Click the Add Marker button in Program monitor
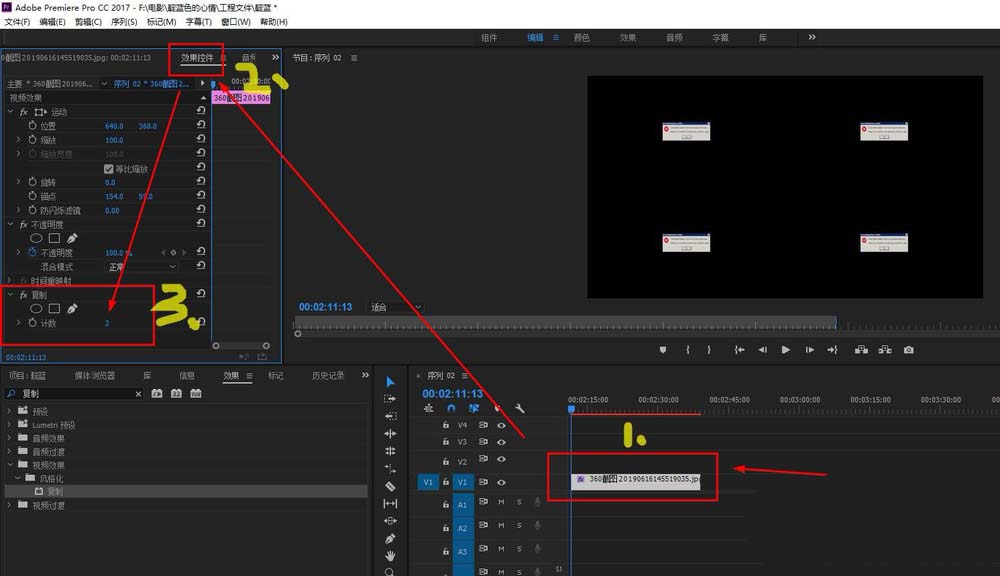The image size is (1000, 576). coord(662,350)
